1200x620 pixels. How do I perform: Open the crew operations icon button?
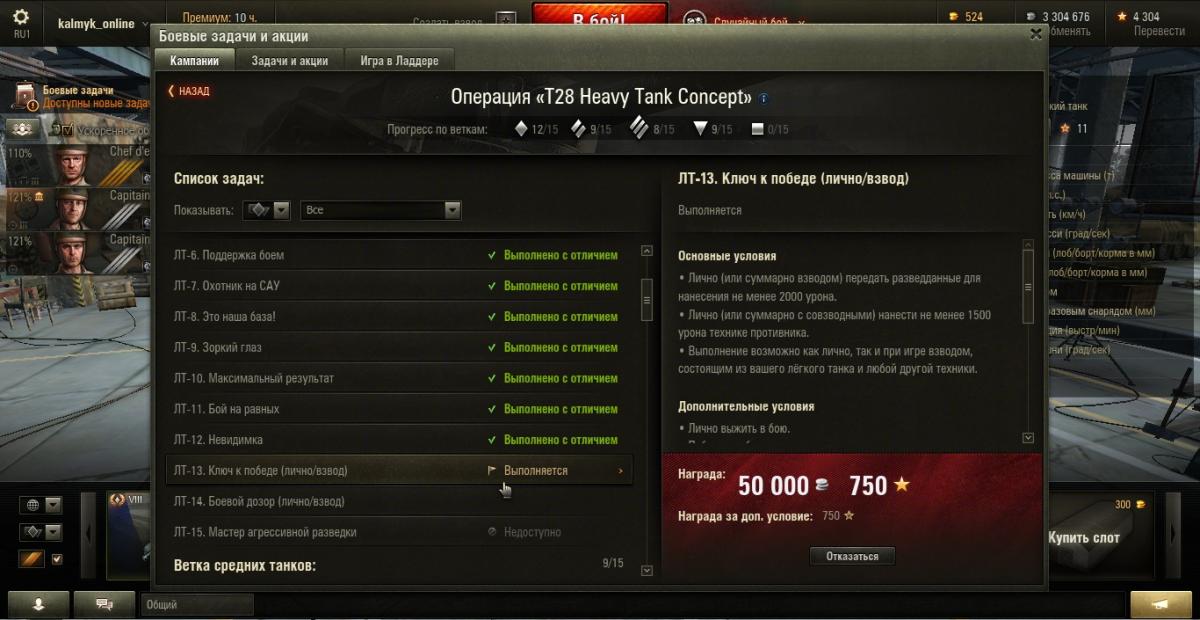click(25, 129)
